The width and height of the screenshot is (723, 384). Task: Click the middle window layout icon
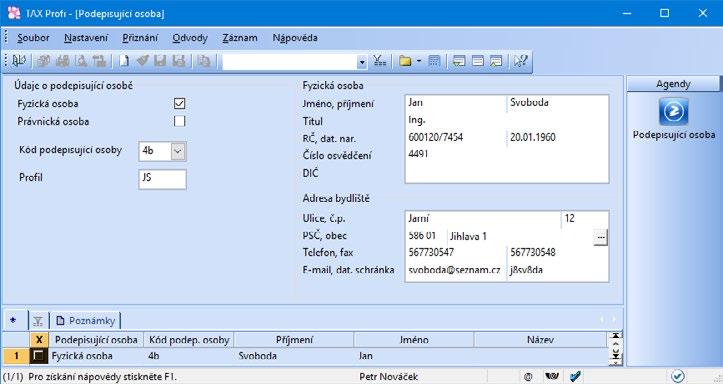478,61
